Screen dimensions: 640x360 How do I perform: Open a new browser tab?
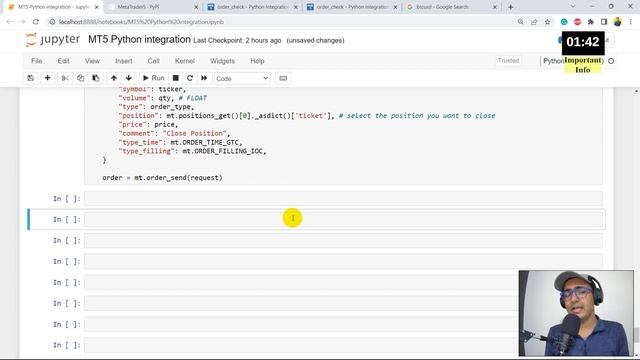(511, 7)
